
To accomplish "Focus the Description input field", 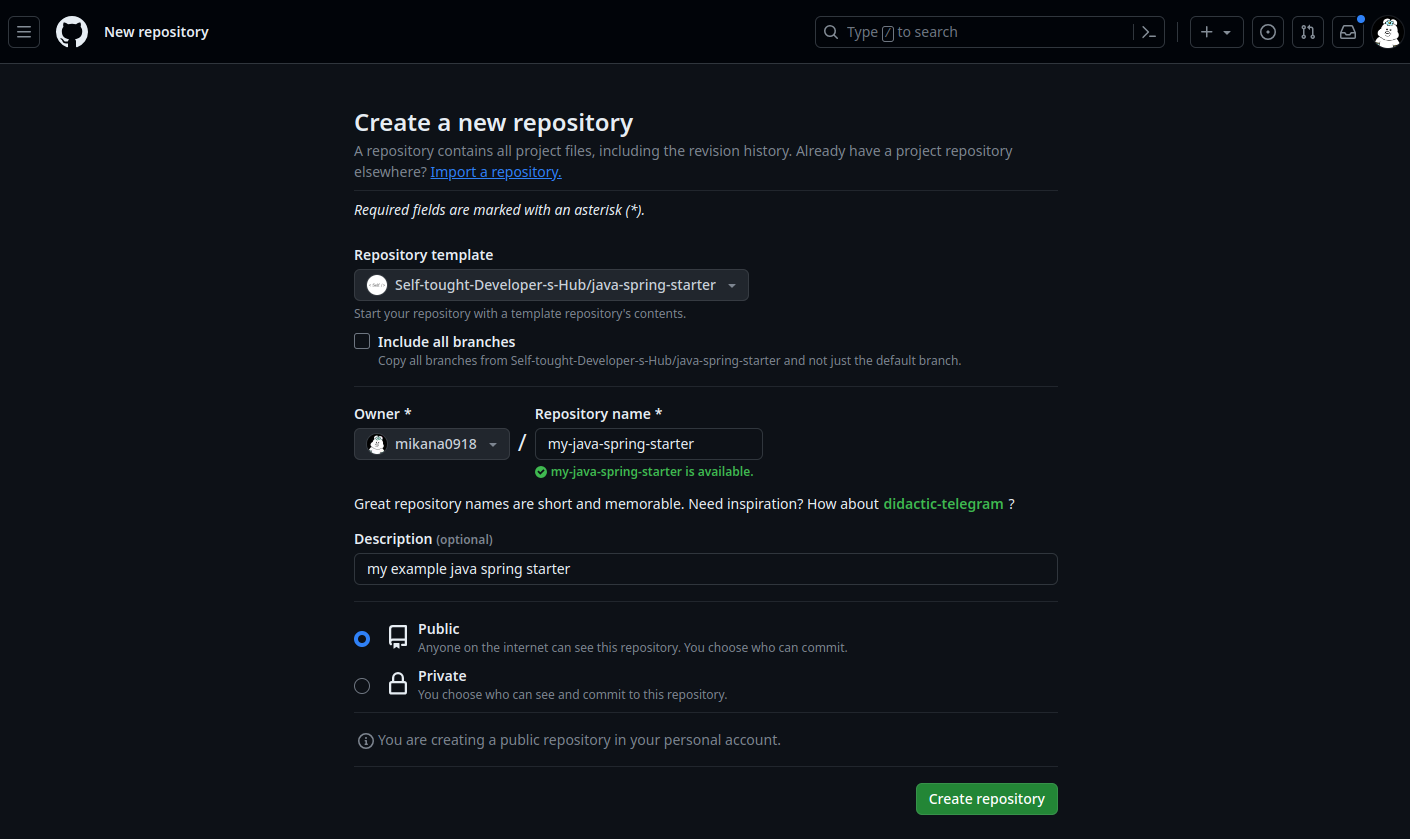I will (x=706, y=569).
